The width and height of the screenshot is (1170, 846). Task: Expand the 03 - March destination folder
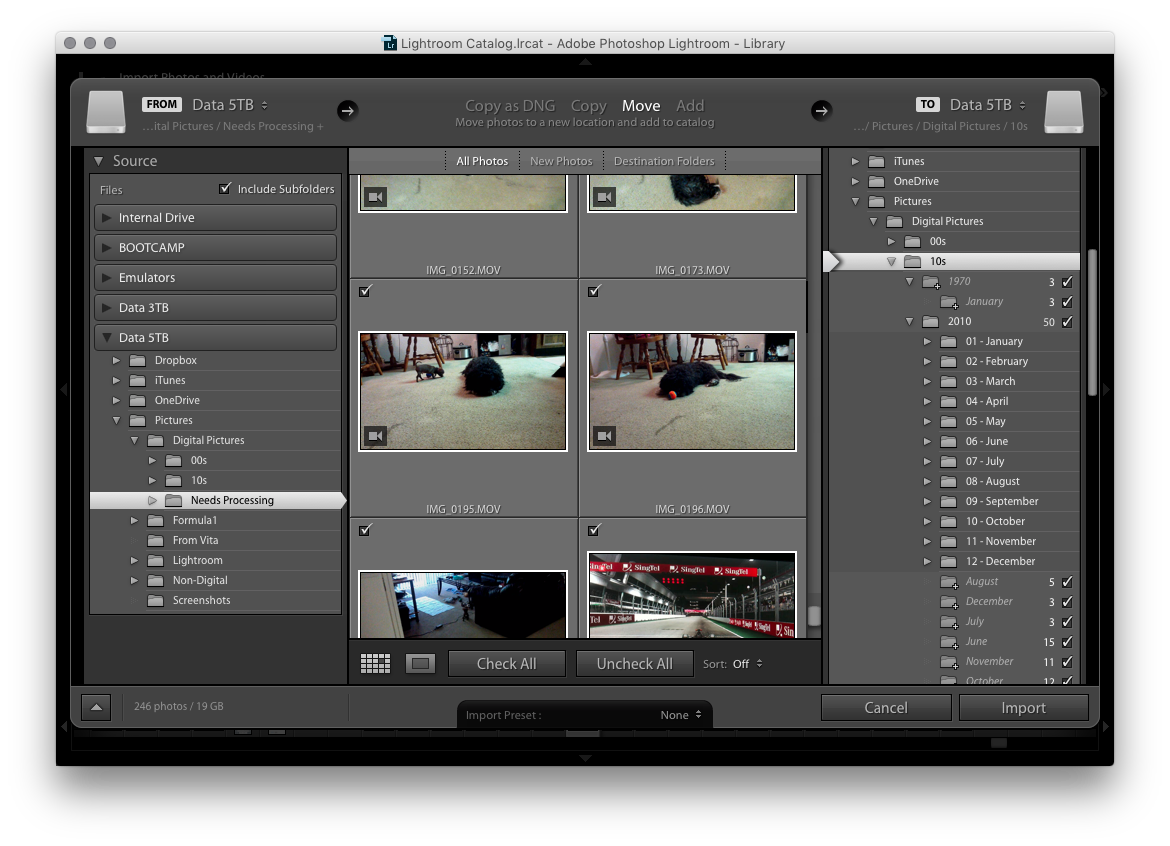coord(927,381)
